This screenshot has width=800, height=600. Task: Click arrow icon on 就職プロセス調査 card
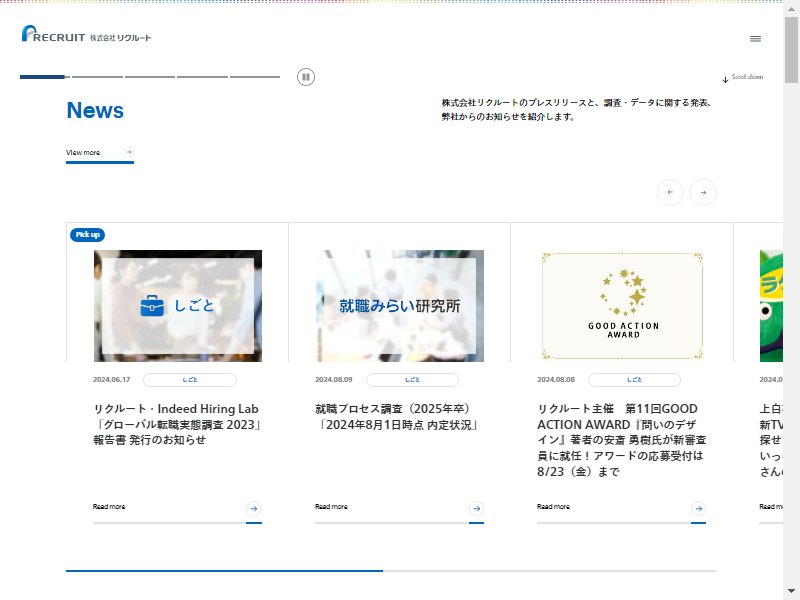click(x=476, y=508)
